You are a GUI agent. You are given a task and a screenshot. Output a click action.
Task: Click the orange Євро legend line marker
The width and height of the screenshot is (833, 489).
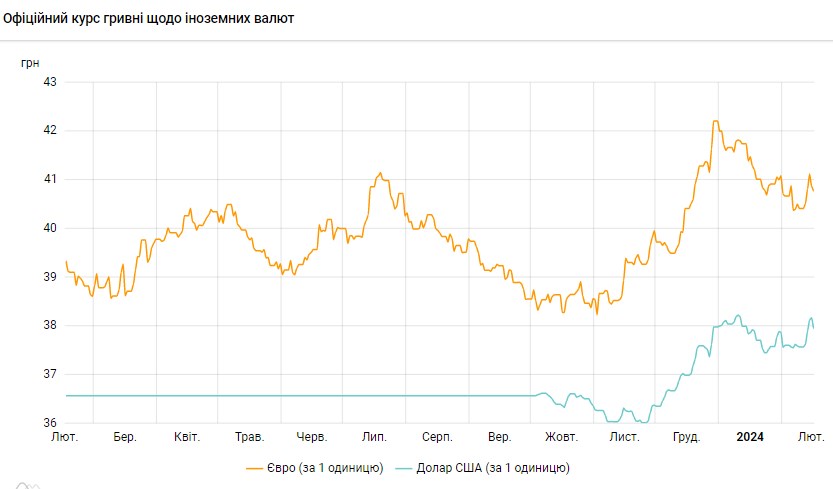tap(254, 467)
